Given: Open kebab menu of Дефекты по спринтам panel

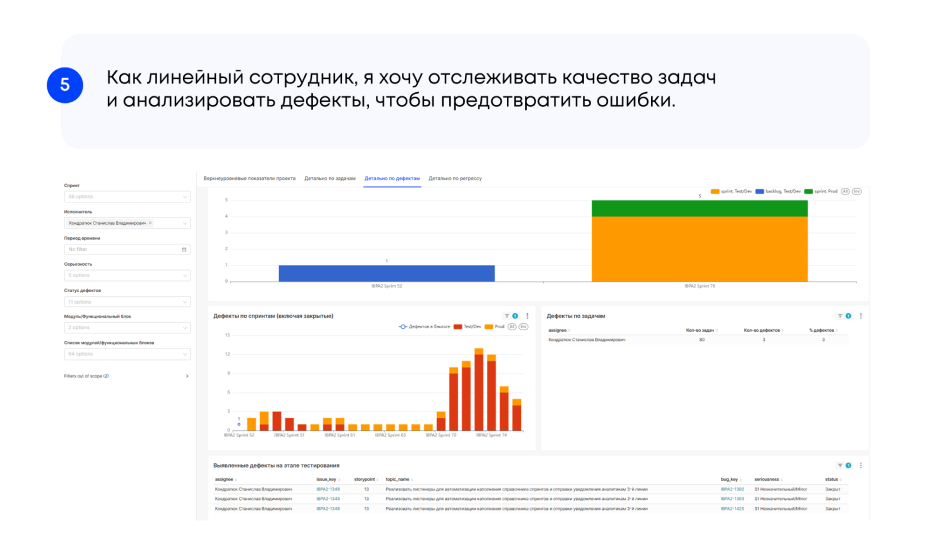Looking at the screenshot, I should point(527,316).
